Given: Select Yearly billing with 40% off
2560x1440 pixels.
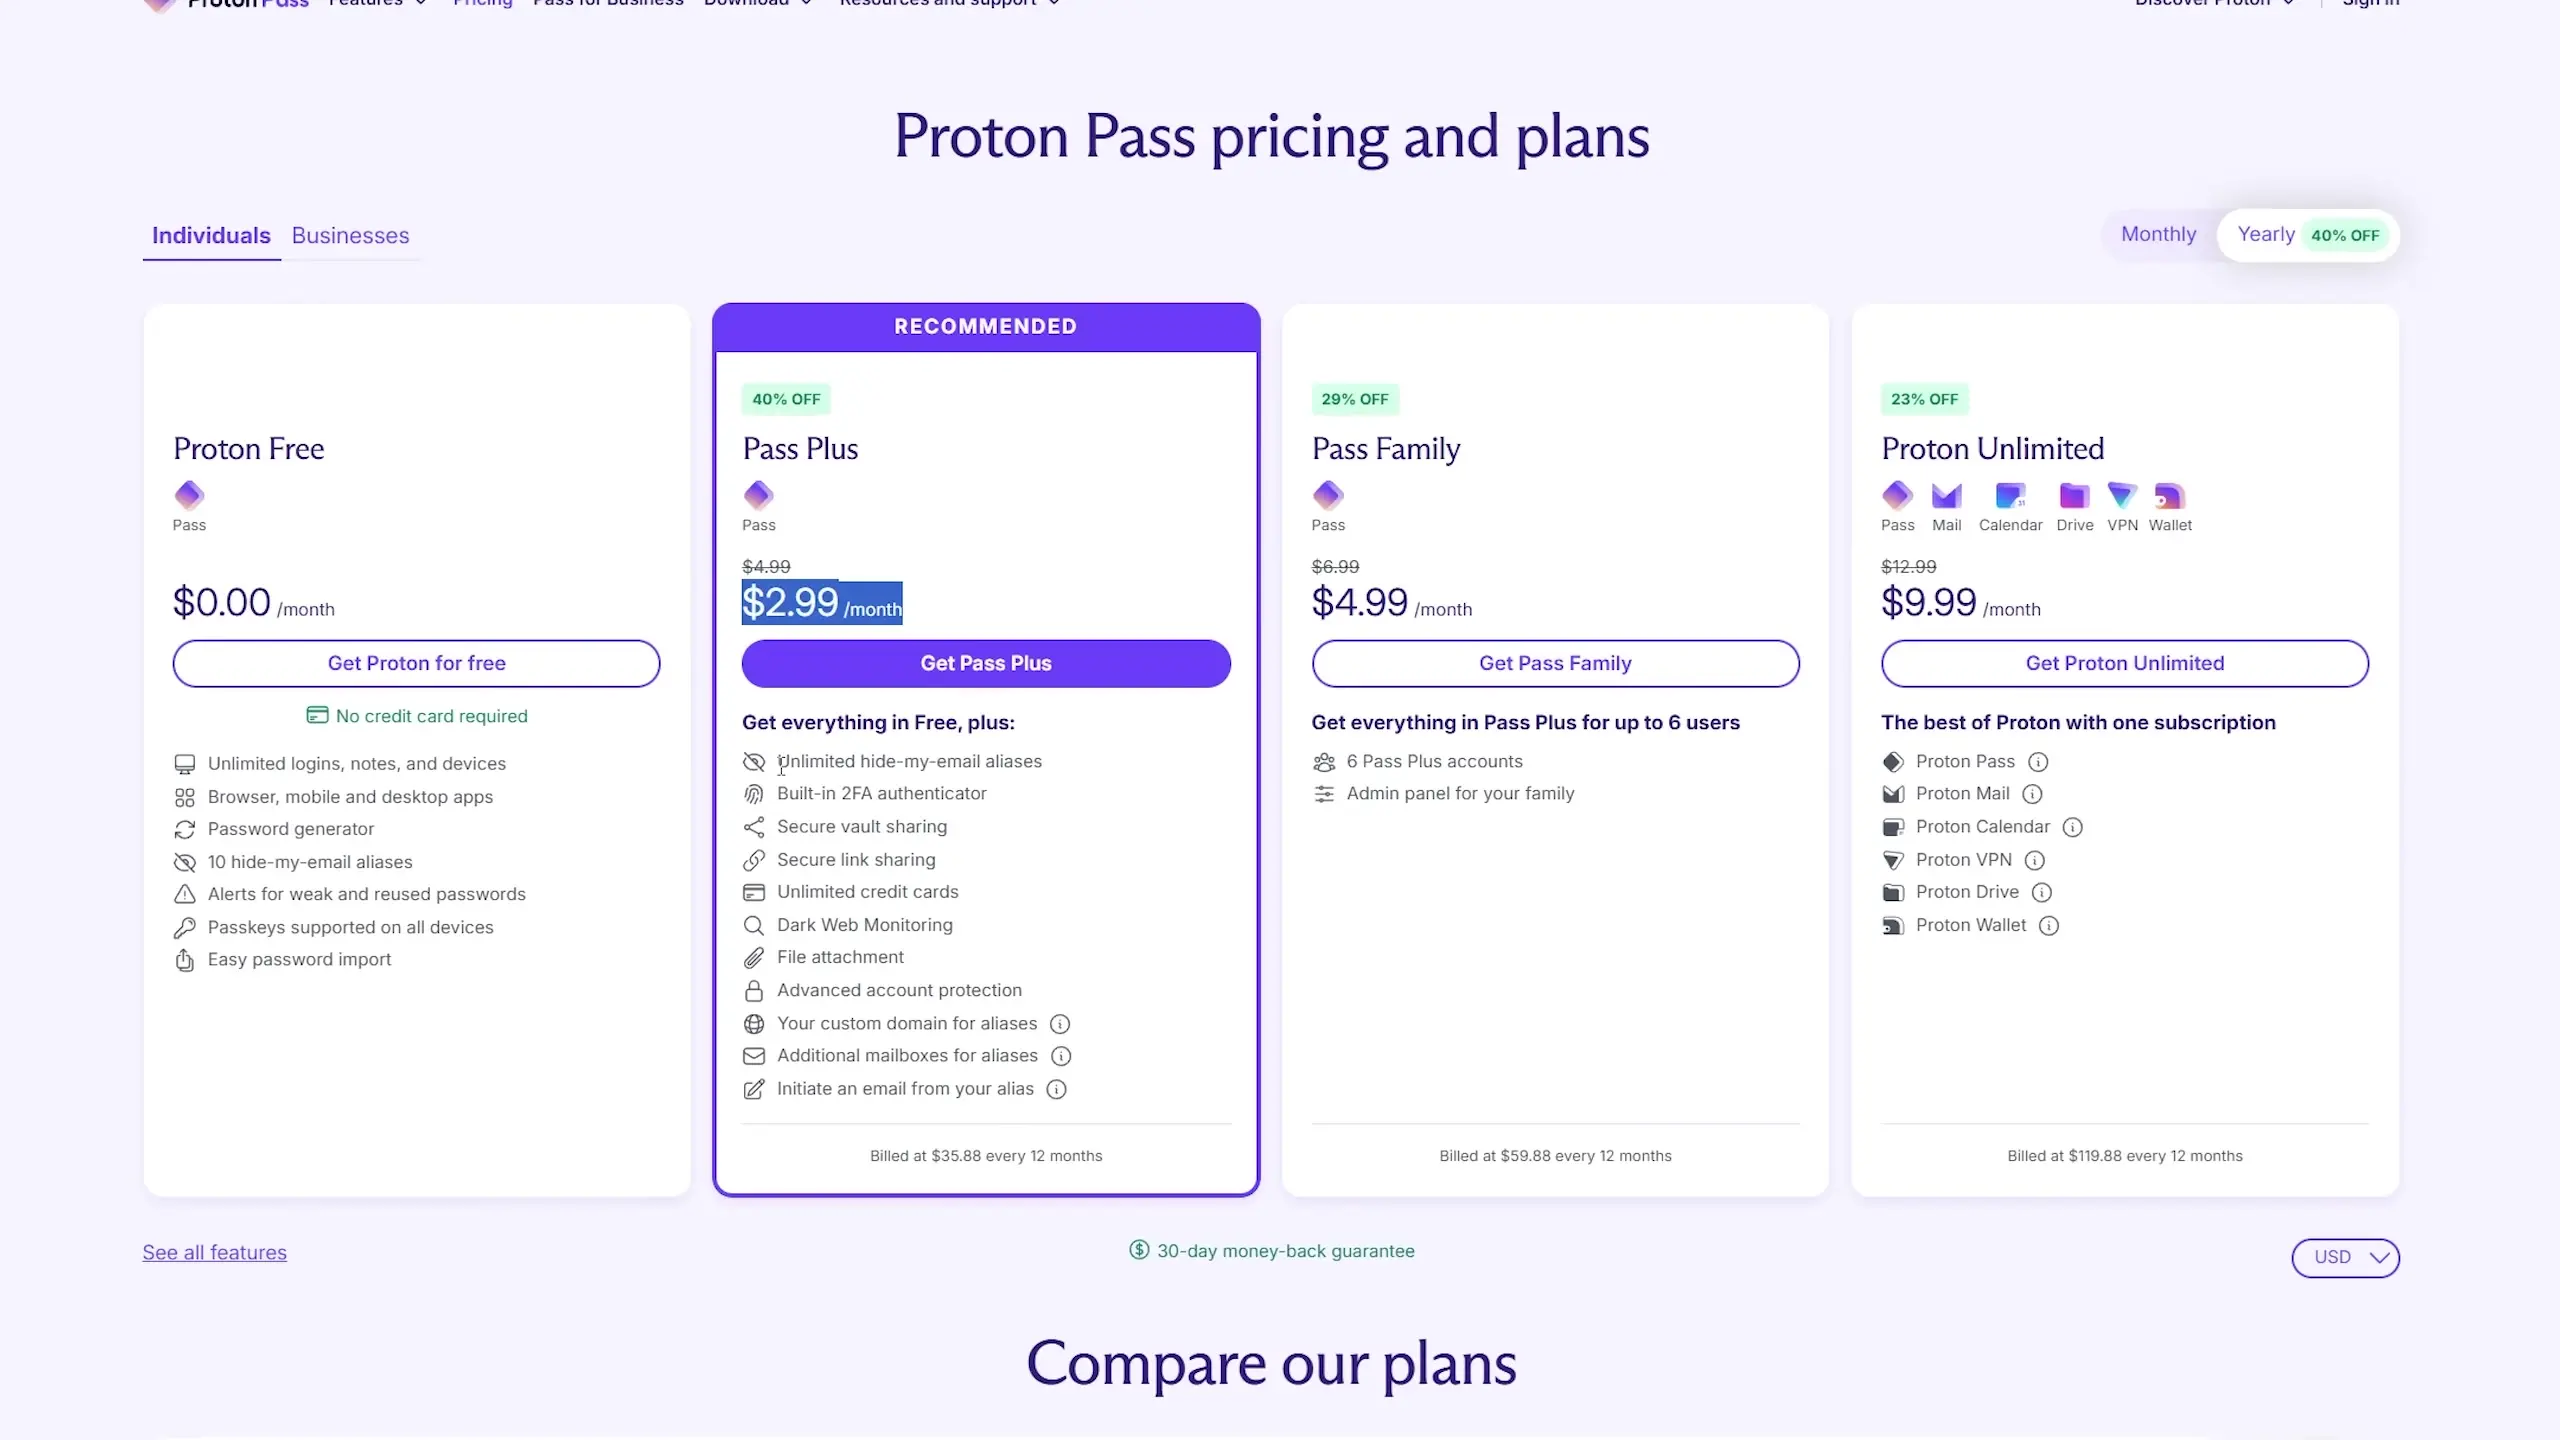Looking at the screenshot, I should [2308, 235].
